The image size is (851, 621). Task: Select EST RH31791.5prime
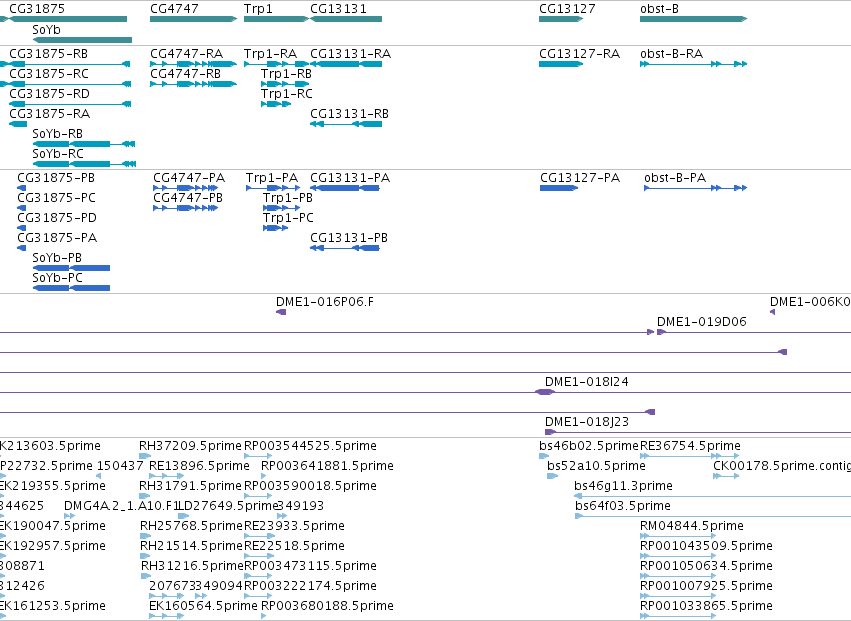click(x=145, y=496)
